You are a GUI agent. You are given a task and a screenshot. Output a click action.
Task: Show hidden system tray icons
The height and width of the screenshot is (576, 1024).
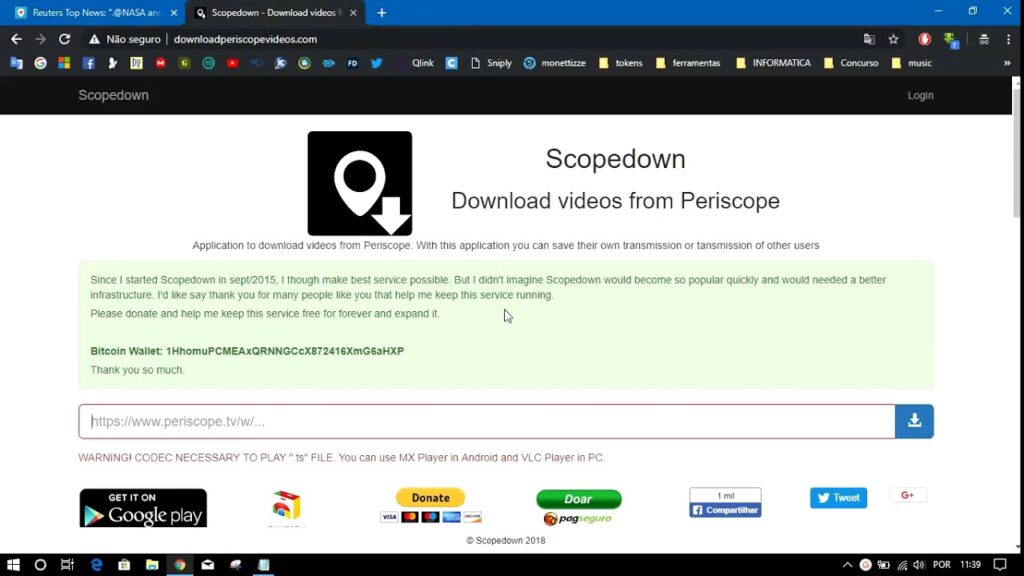(x=847, y=565)
